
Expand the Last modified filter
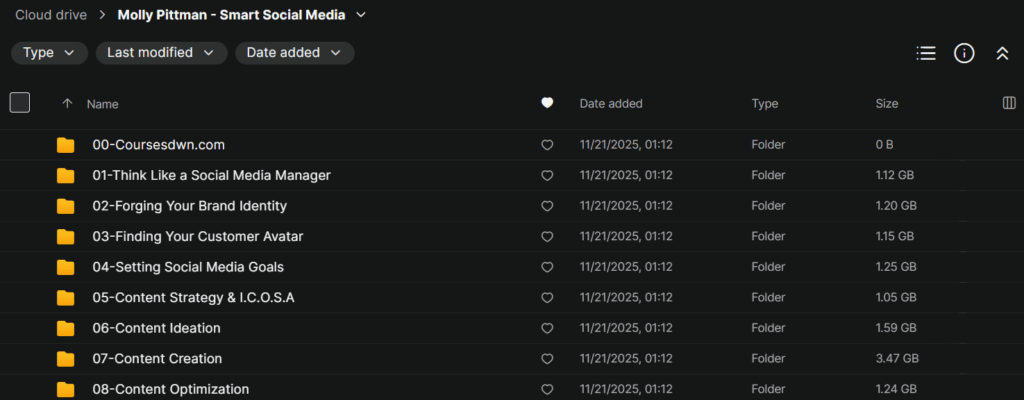coord(161,53)
